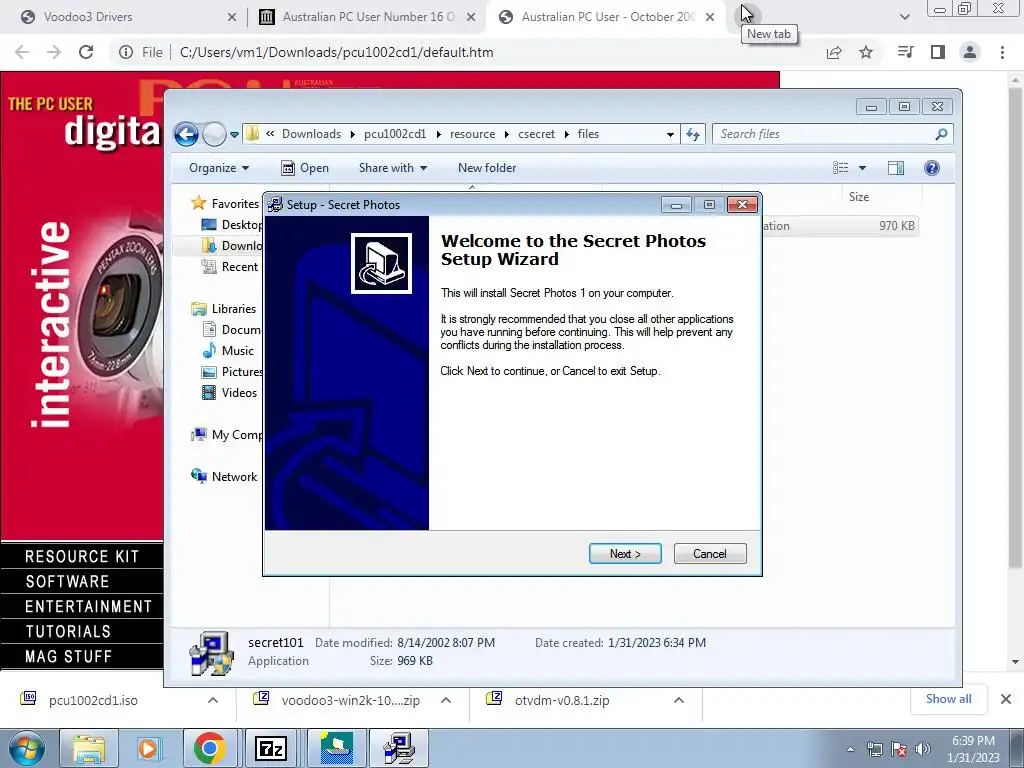Close the Chrome downloads bar
The image size is (1024, 768).
(x=1006, y=699)
